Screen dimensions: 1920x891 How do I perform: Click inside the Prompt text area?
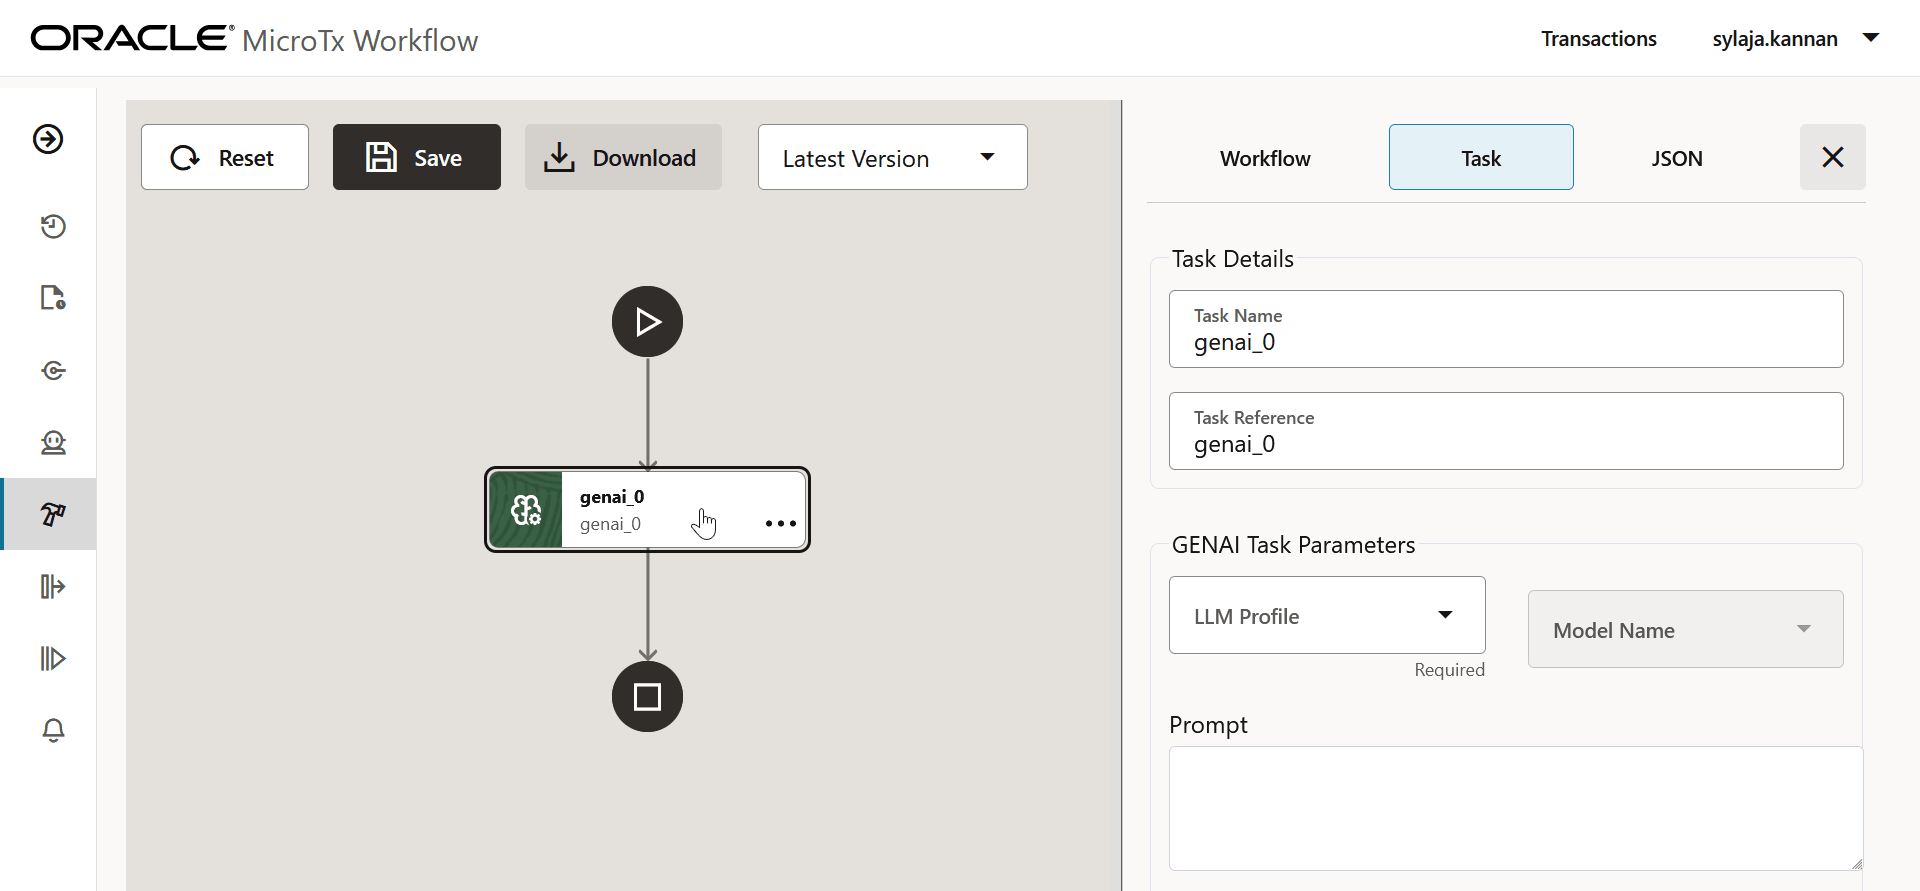[x=1516, y=808]
